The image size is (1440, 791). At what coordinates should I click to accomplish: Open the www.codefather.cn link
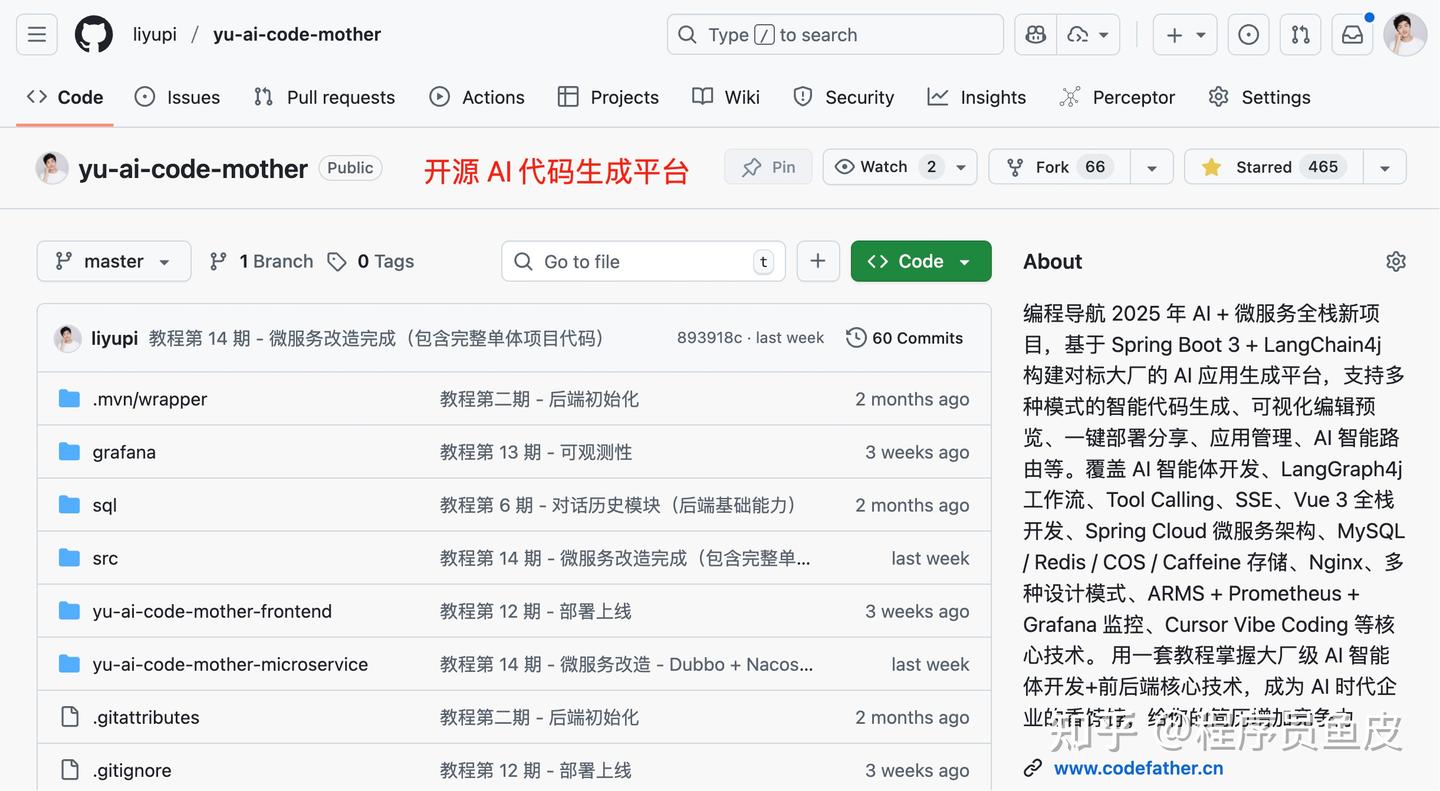[1138, 767]
